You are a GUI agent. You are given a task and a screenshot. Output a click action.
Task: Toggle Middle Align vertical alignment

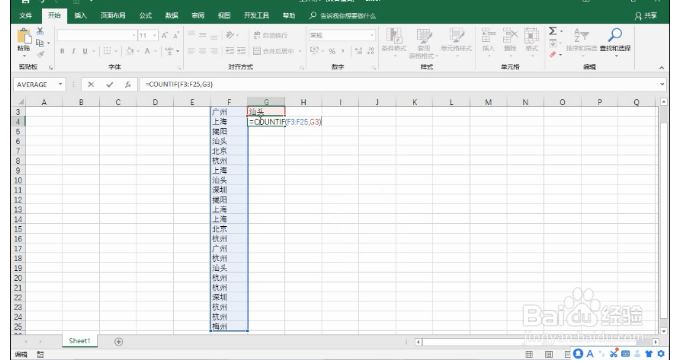tap(202, 35)
